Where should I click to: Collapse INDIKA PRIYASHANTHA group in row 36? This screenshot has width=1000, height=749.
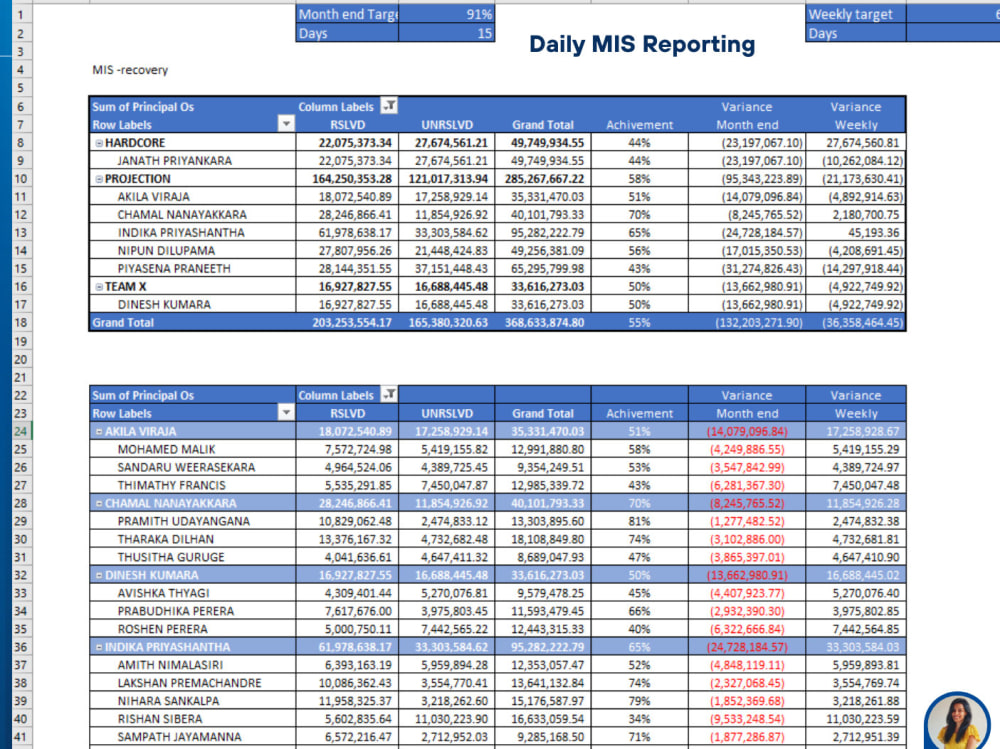(x=99, y=647)
